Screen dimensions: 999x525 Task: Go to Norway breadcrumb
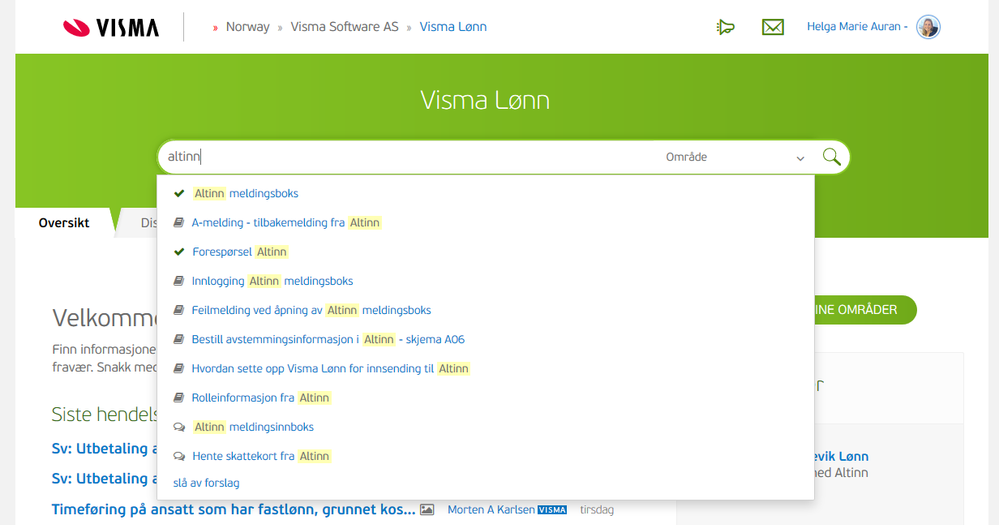click(248, 27)
